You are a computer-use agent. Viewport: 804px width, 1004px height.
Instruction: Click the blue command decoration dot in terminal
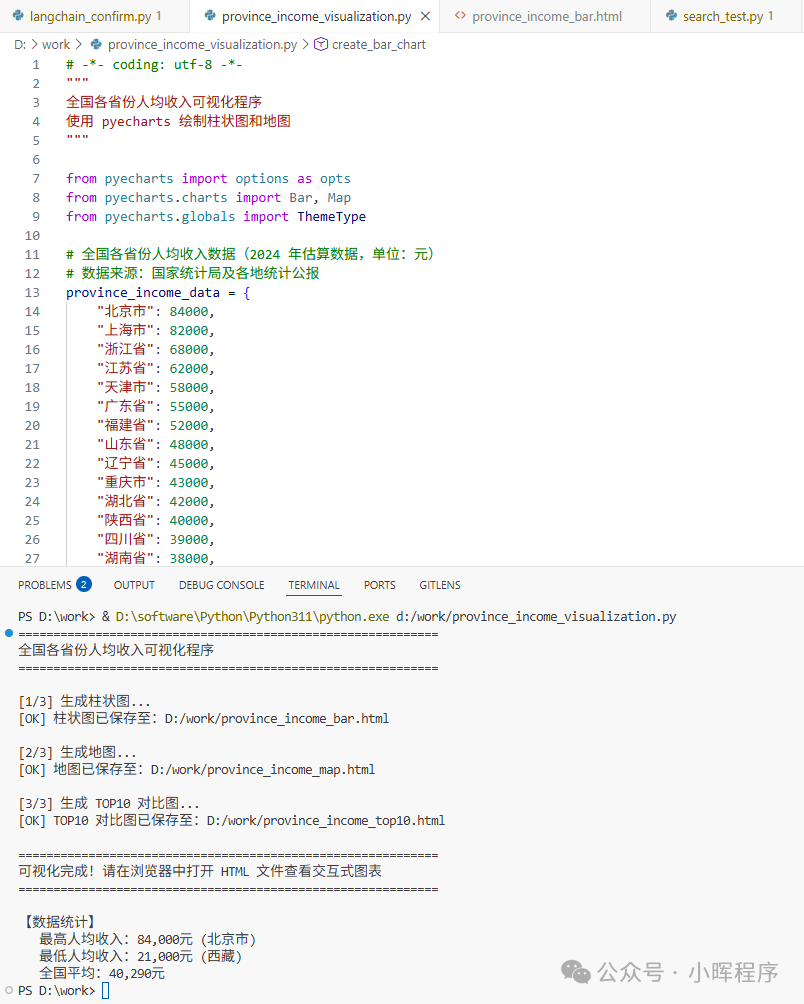click(x=9, y=633)
